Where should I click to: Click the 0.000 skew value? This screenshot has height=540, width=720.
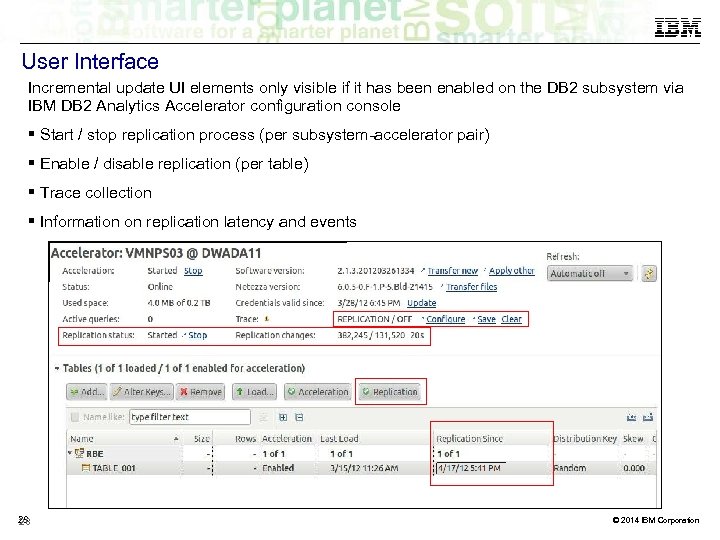click(x=634, y=468)
